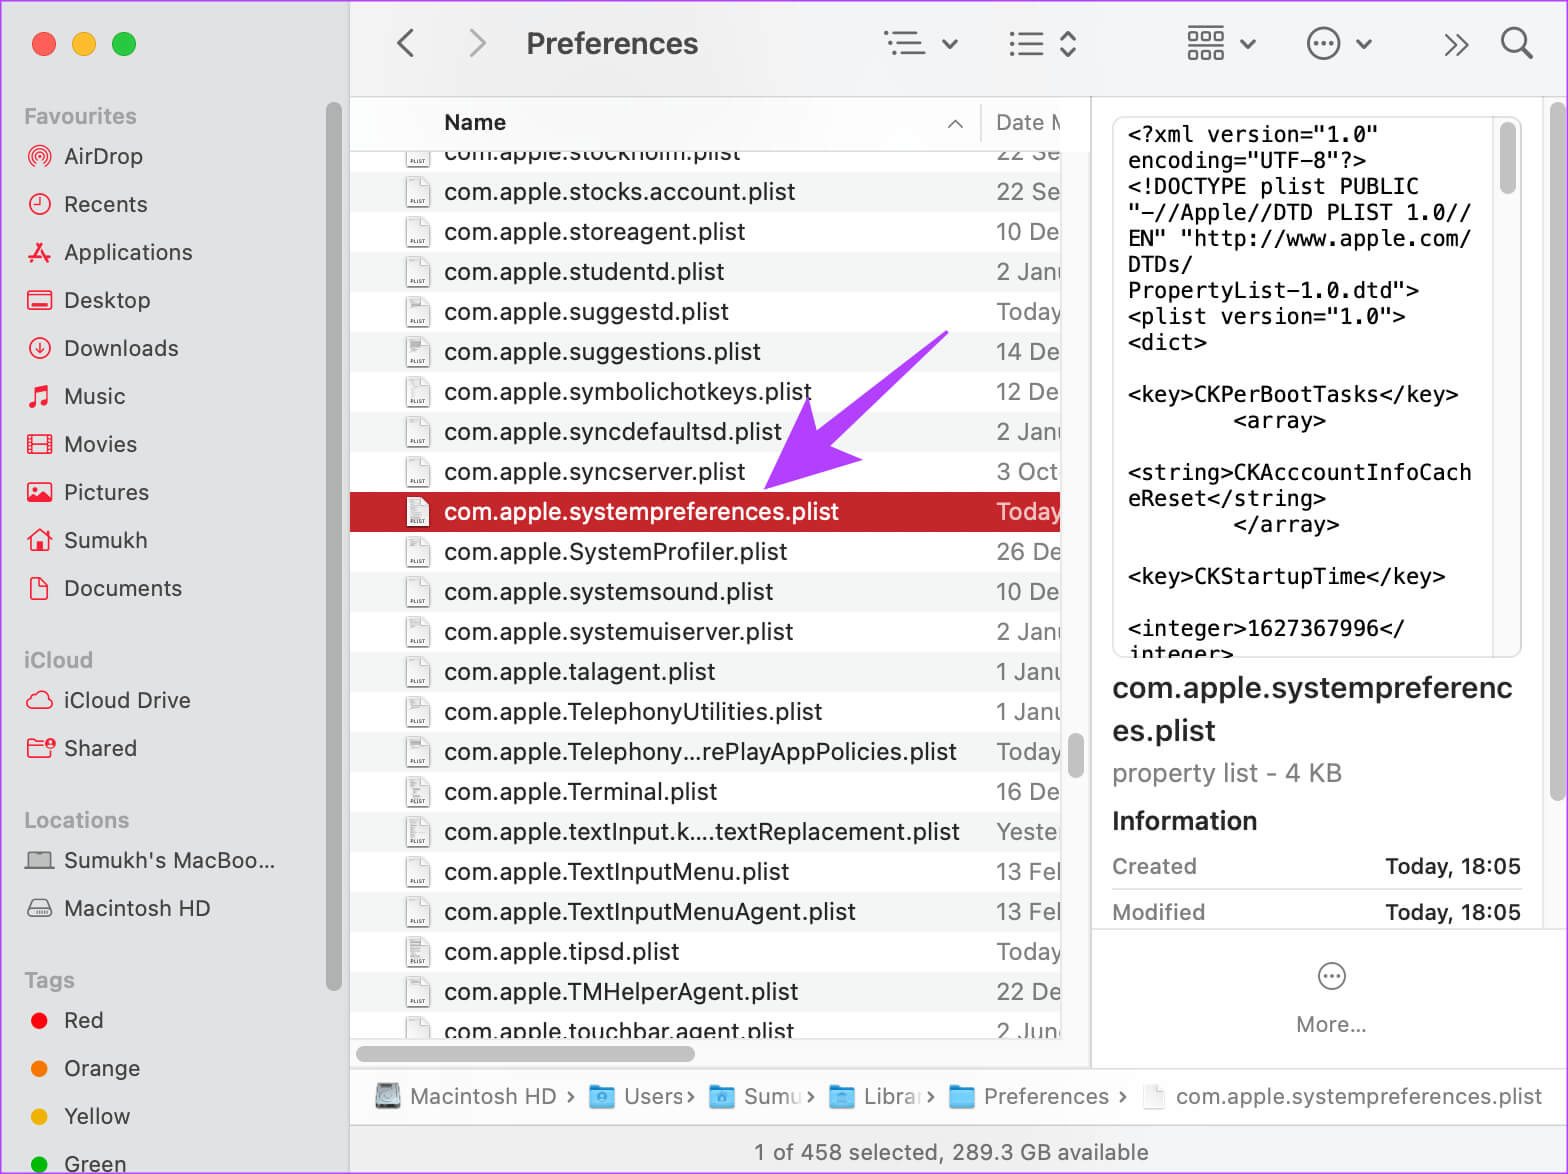Select com.apple.systemuiserver.plist
Viewport: 1568px width, 1174px height.
click(x=705, y=631)
